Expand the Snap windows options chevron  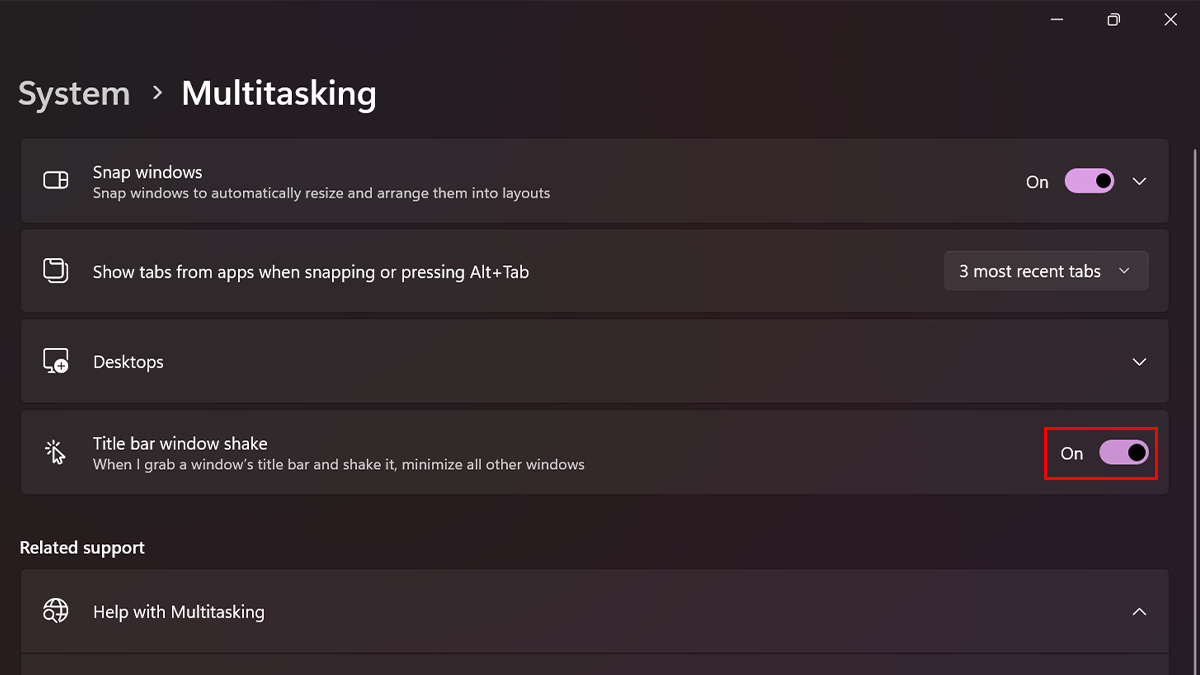[1139, 181]
